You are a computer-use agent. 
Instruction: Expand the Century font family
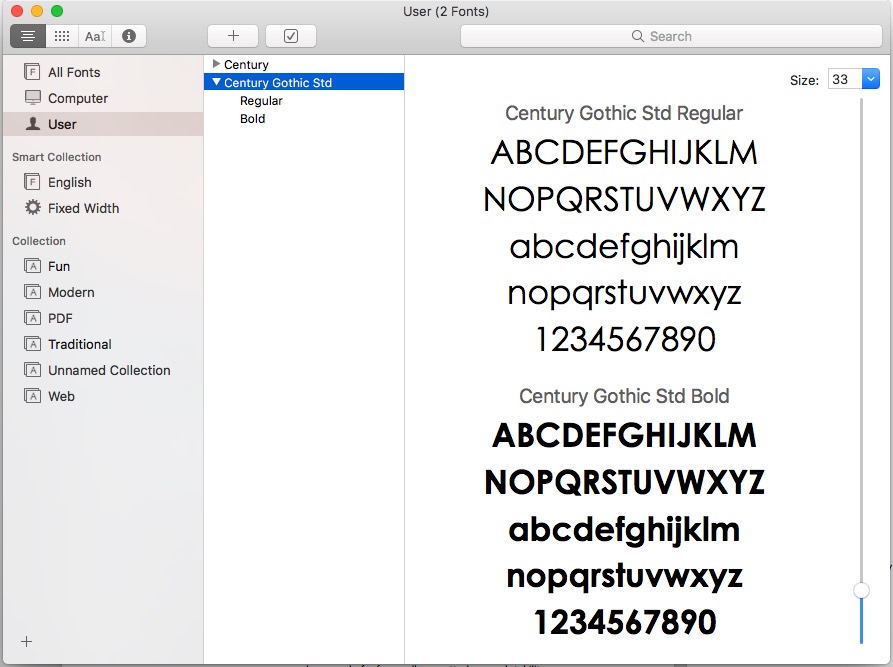(216, 64)
